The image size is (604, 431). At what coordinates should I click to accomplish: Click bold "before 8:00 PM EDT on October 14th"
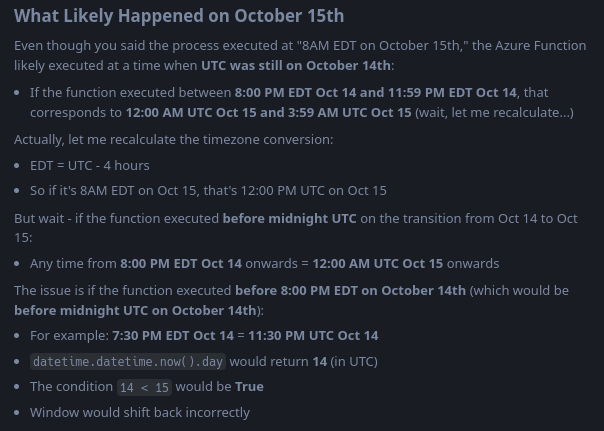click(x=350, y=291)
